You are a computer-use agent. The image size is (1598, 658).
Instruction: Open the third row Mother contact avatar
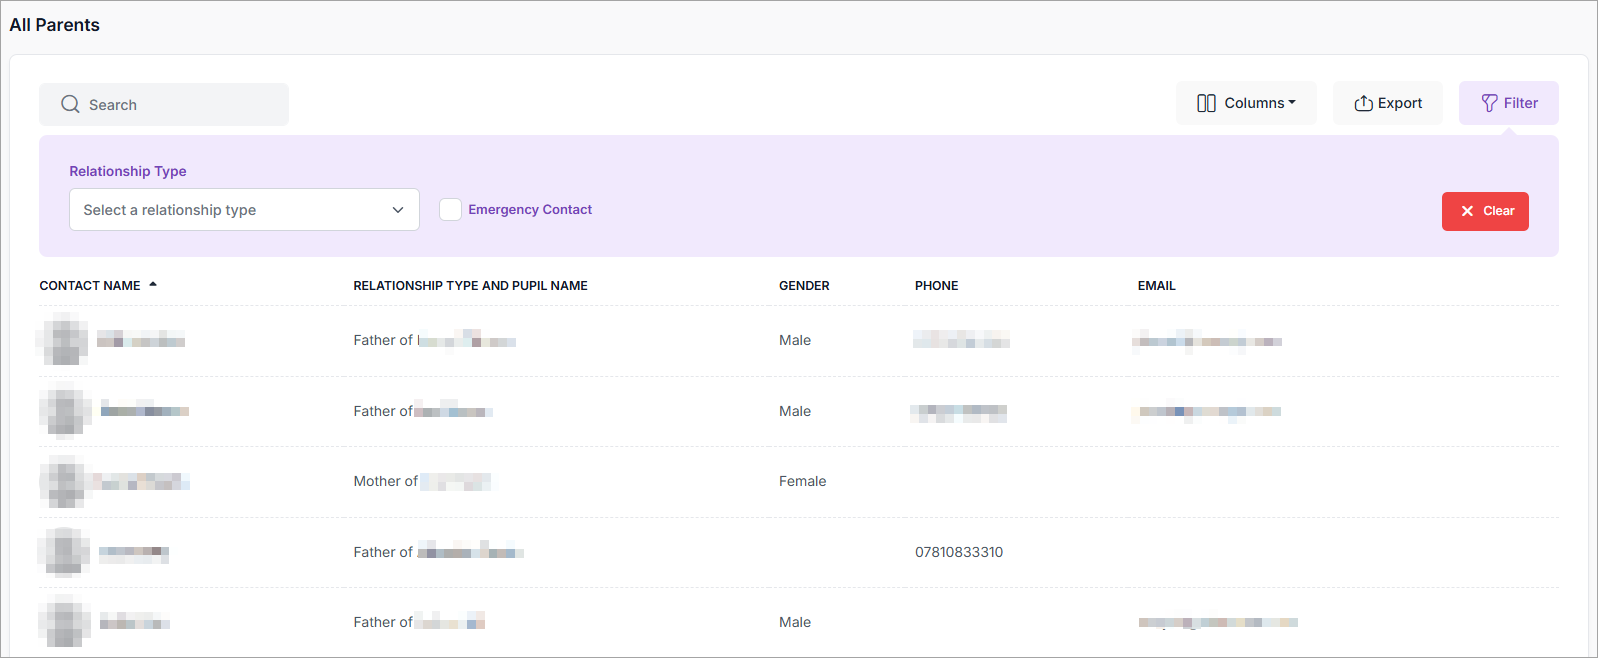click(65, 481)
